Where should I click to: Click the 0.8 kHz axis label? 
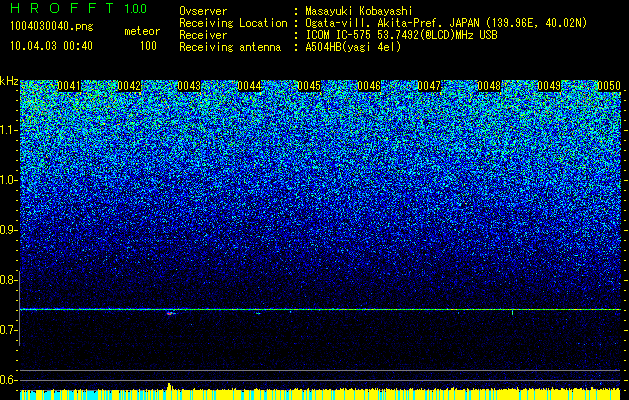click(x=8, y=280)
